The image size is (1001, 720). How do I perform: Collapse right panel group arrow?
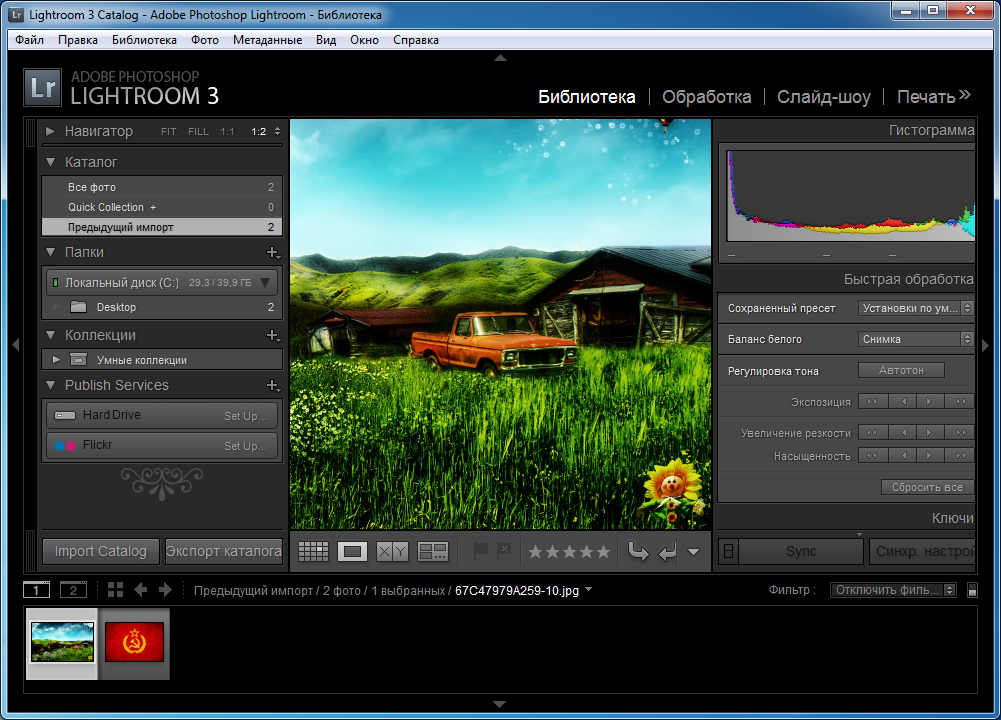point(985,345)
